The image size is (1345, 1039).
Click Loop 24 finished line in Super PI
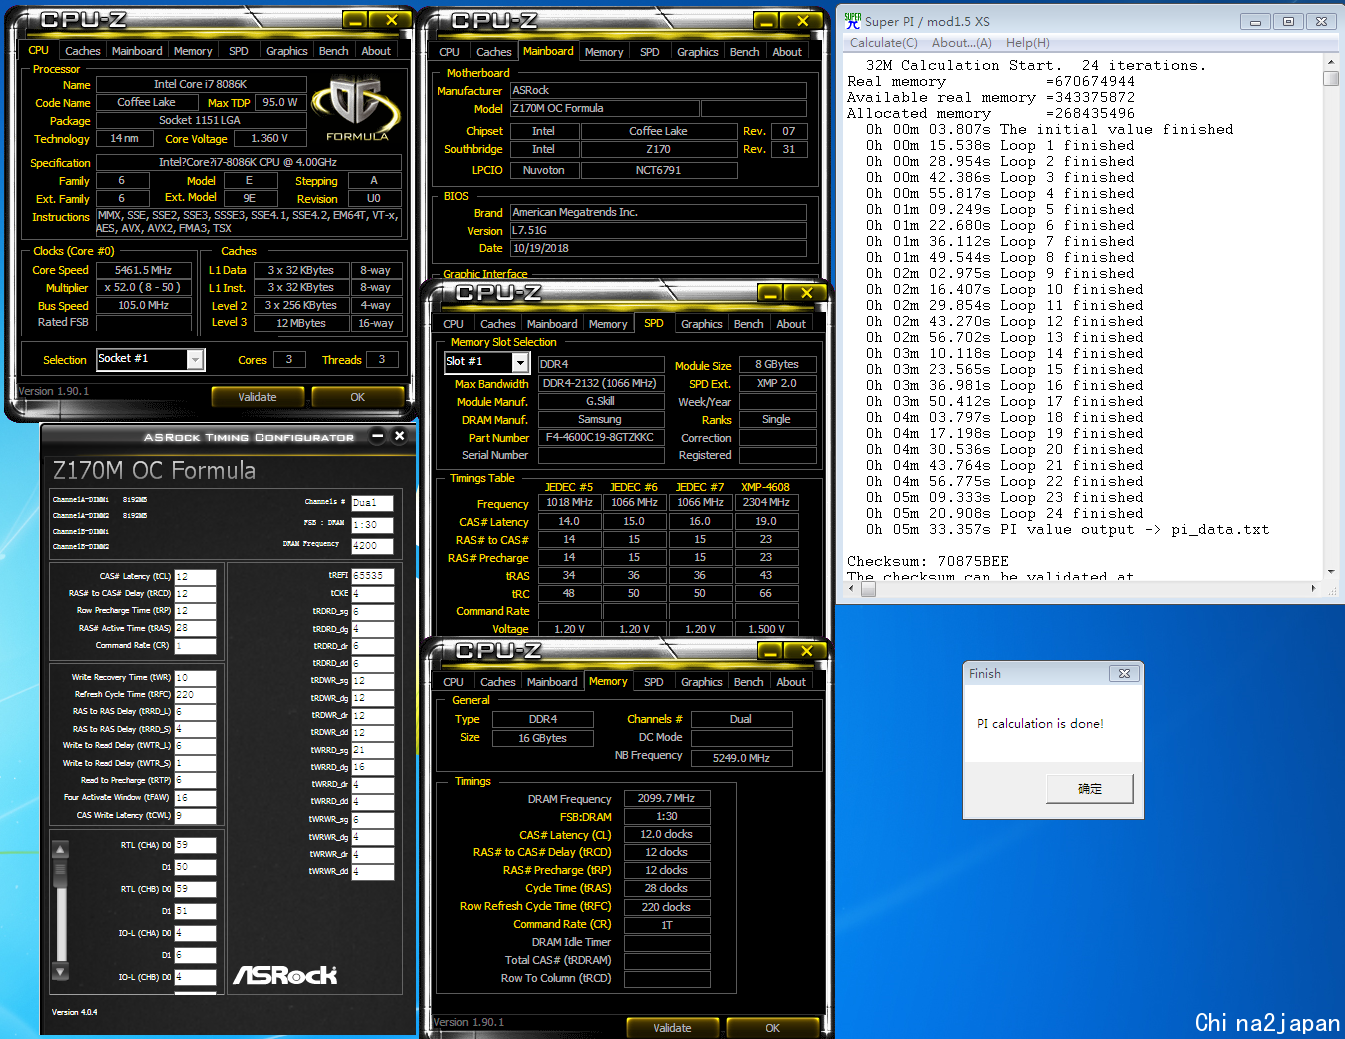1005,513
